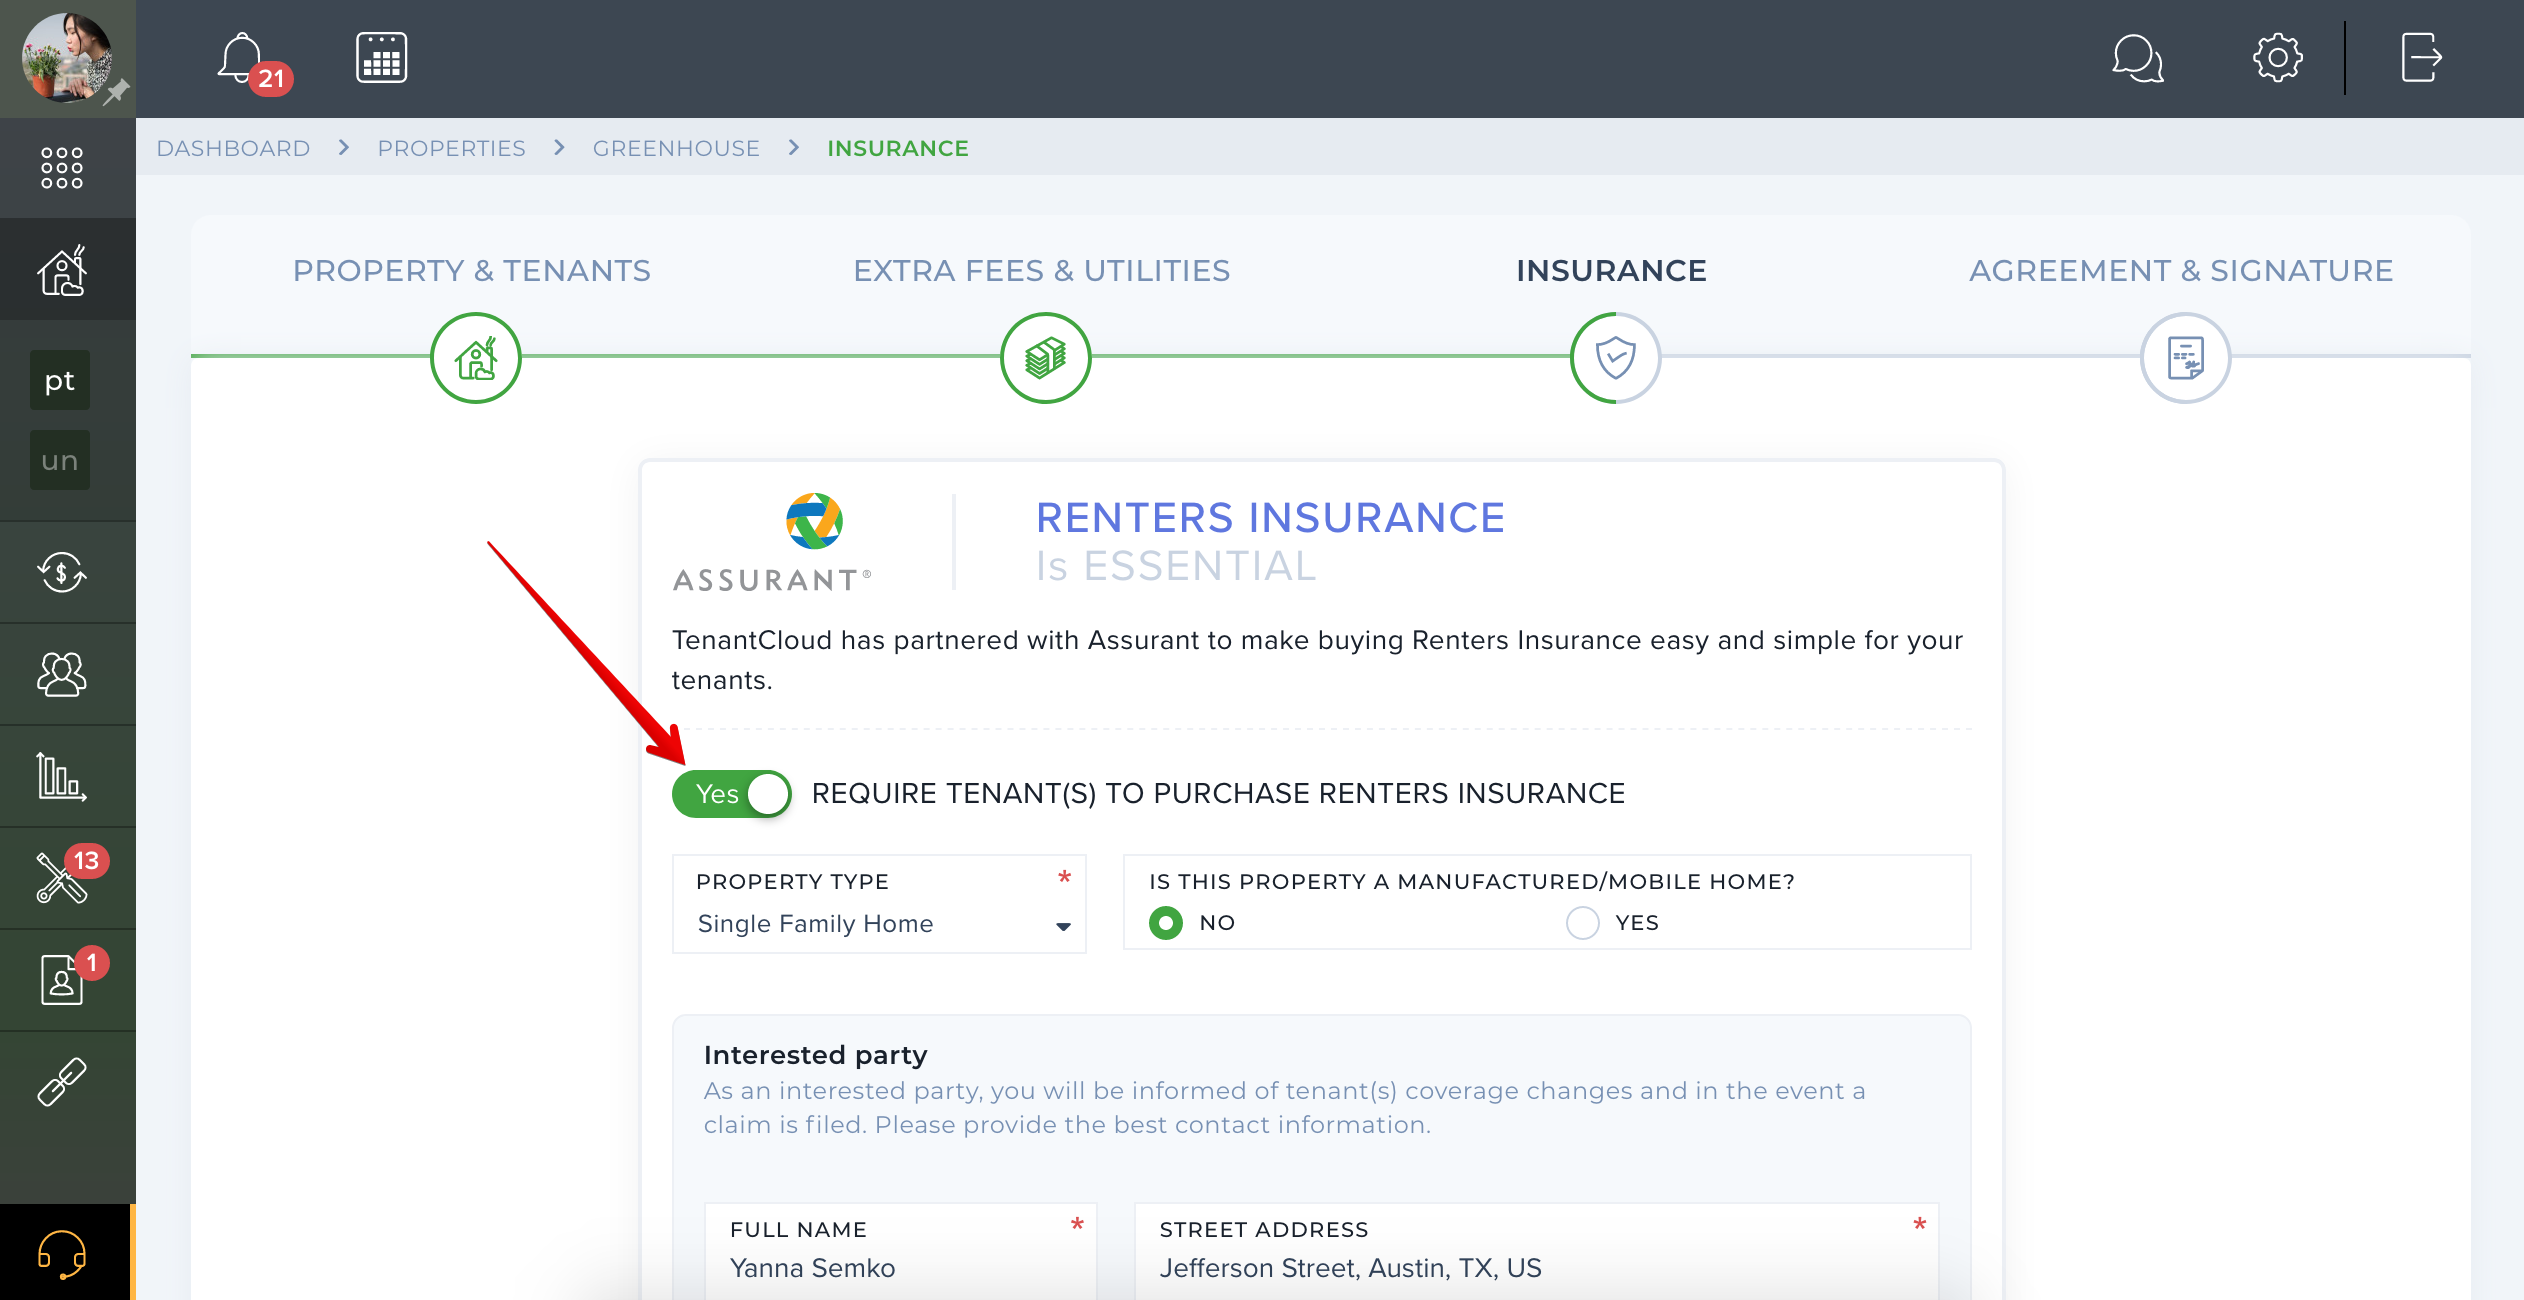Image resolution: width=2524 pixels, height=1300 pixels.
Task: Open the apps grid menu icon
Action: 62,168
